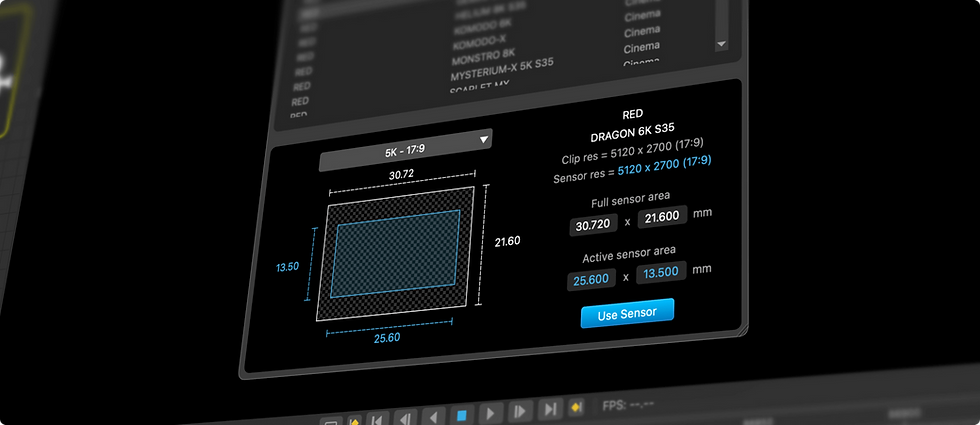The width and height of the screenshot is (980, 425).
Task: Select KOMODO 6K in the camera list
Action: click(484, 28)
